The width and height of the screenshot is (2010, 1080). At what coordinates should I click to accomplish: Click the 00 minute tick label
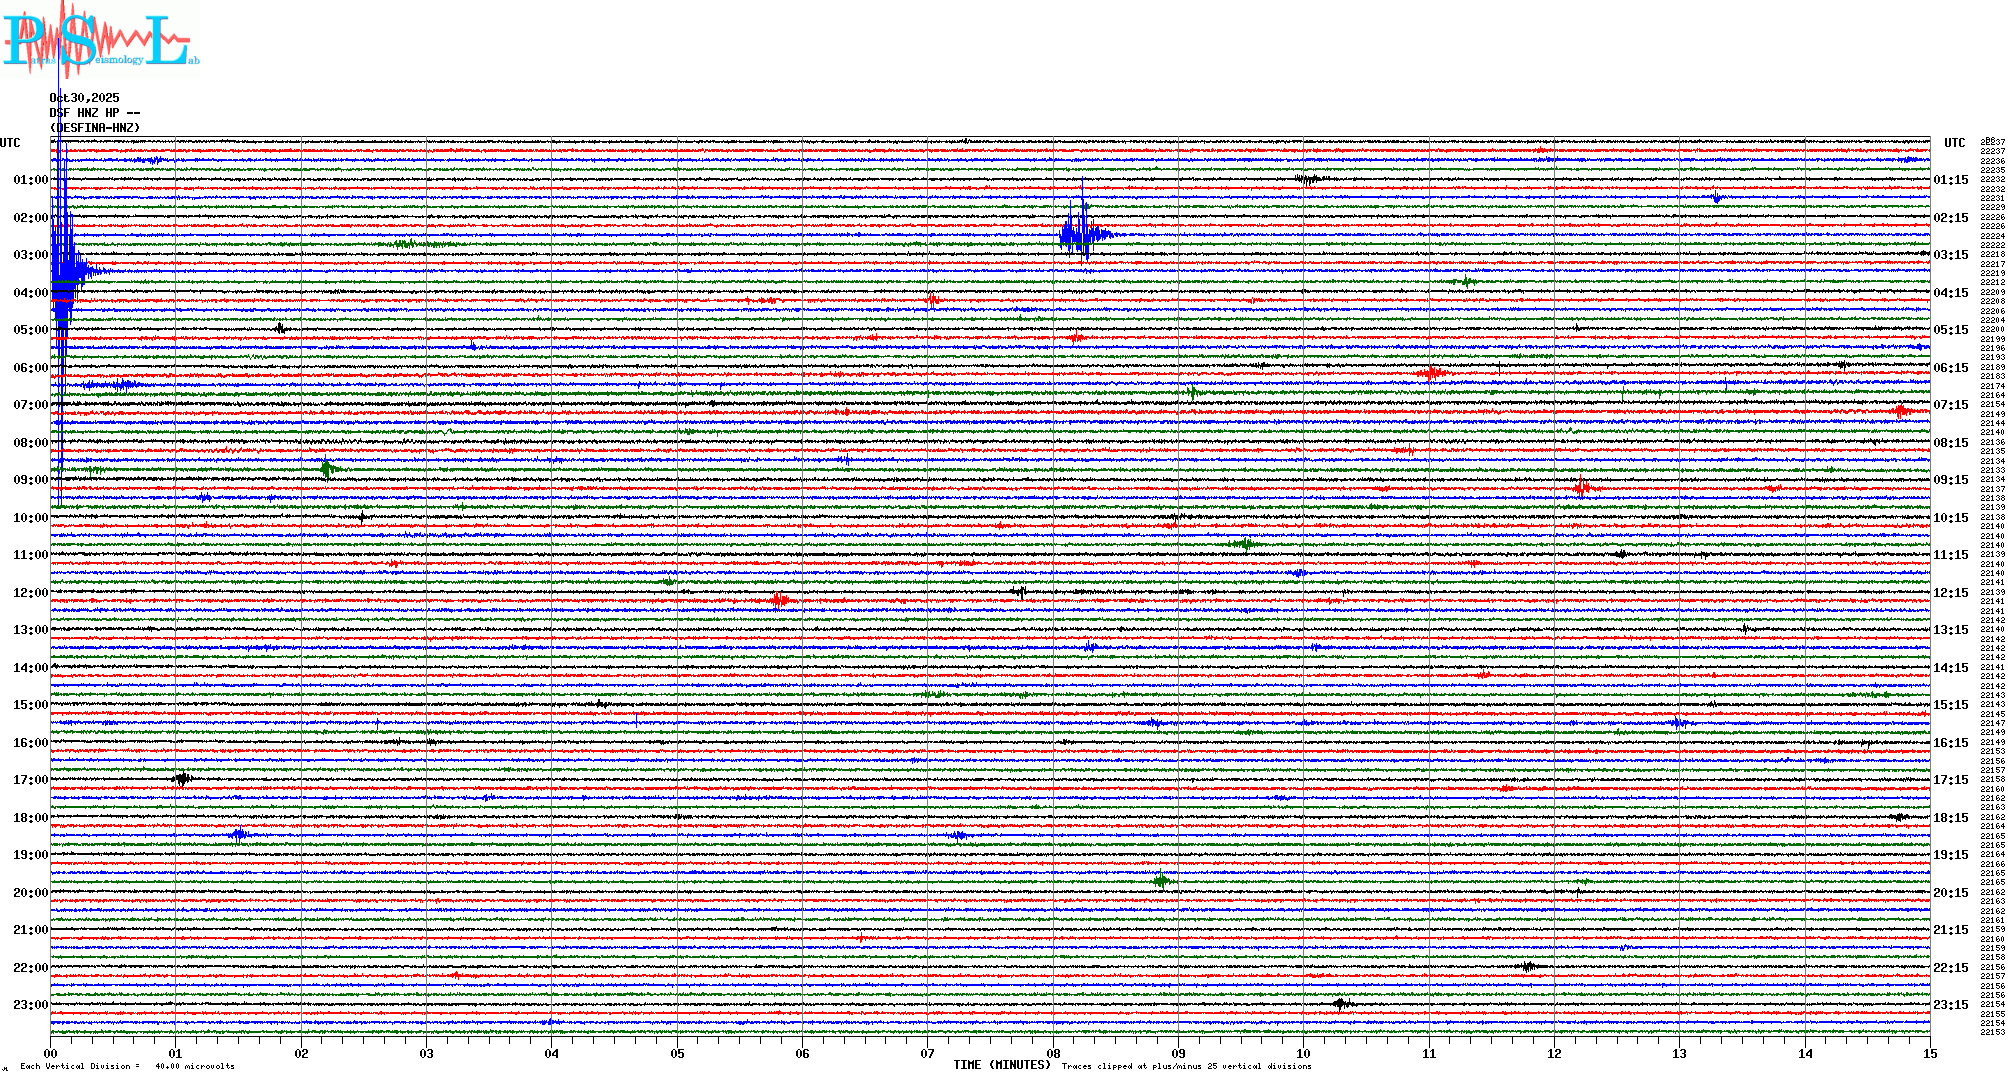pyautogui.click(x=50, y=1053)
